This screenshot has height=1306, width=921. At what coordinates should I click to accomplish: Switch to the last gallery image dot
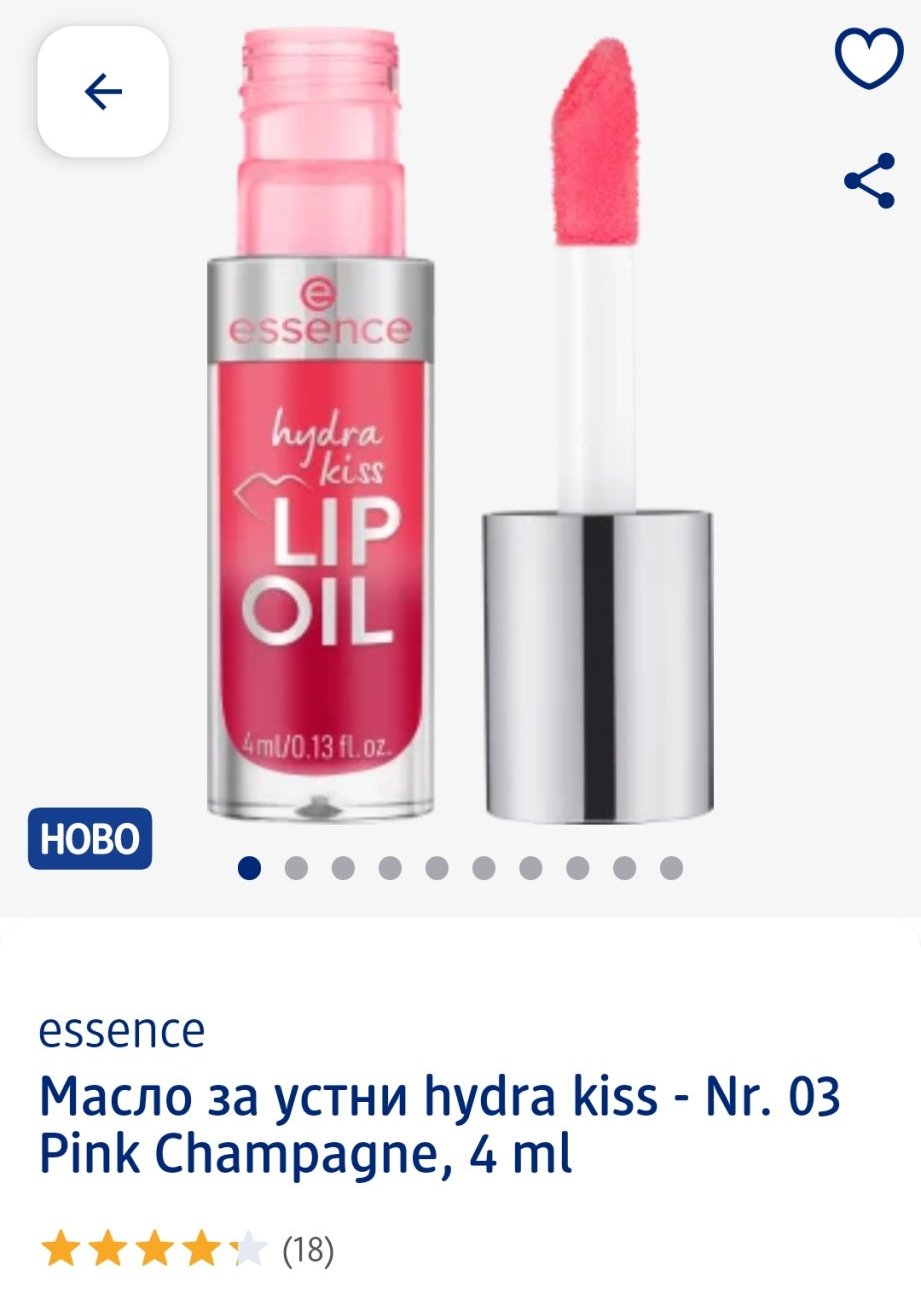(x=671, y=868)
